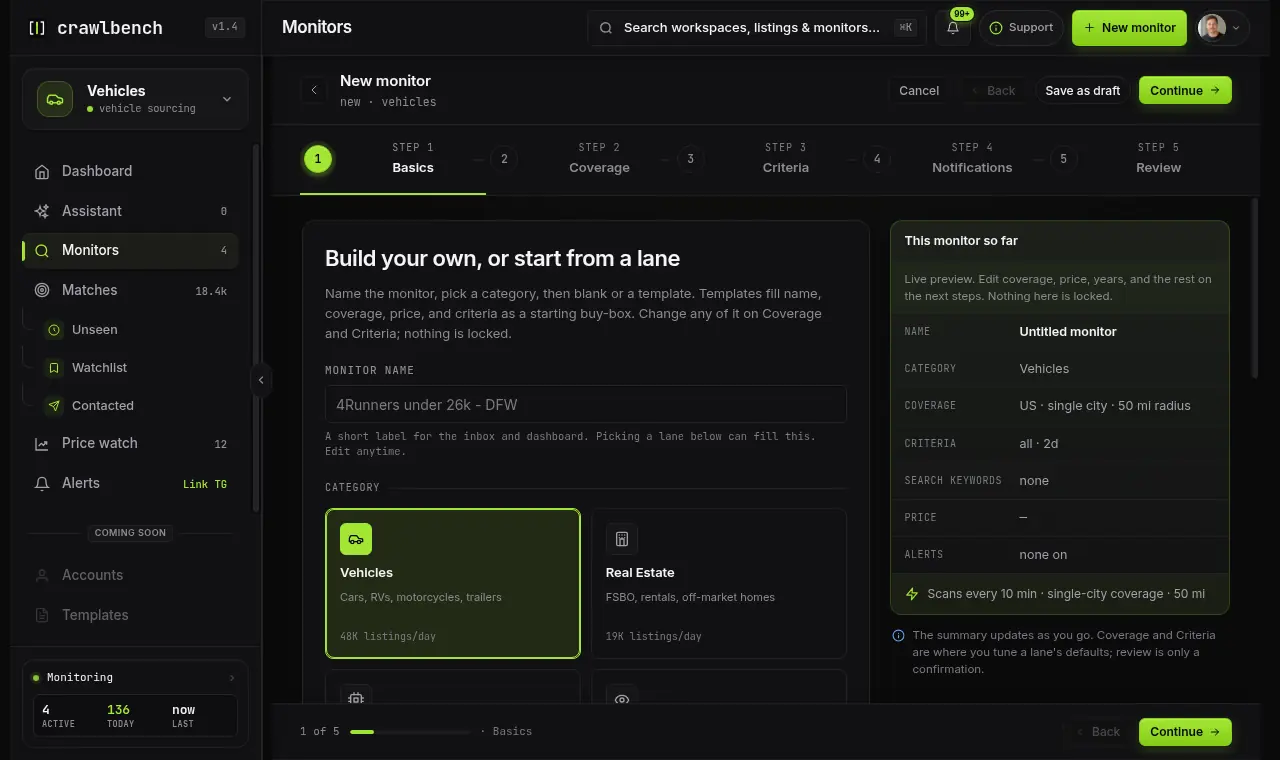
Task: Go to Step 1 Basics
Action: 393,158
